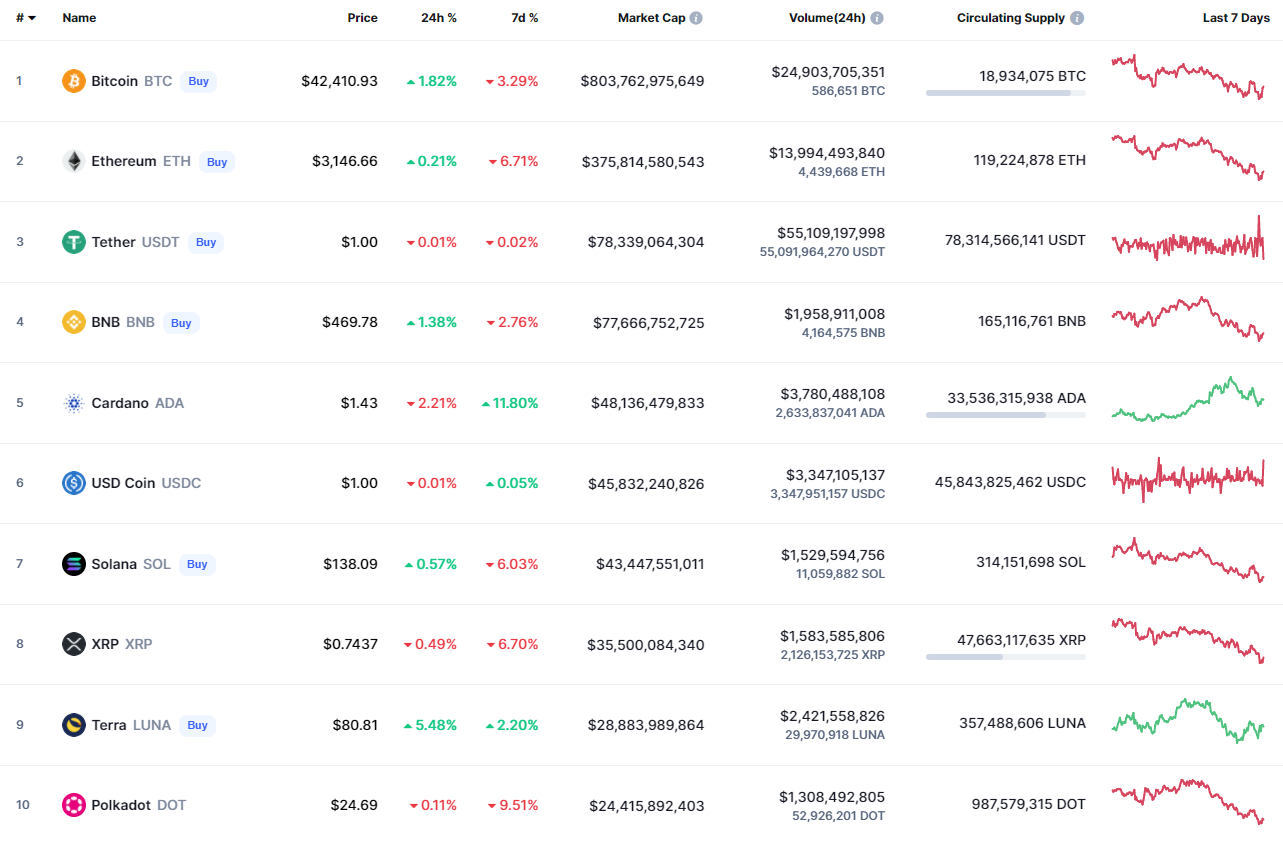Click the Solana logo icon
The height and width of the screenshot is (842, 1283).
[74, 564]
